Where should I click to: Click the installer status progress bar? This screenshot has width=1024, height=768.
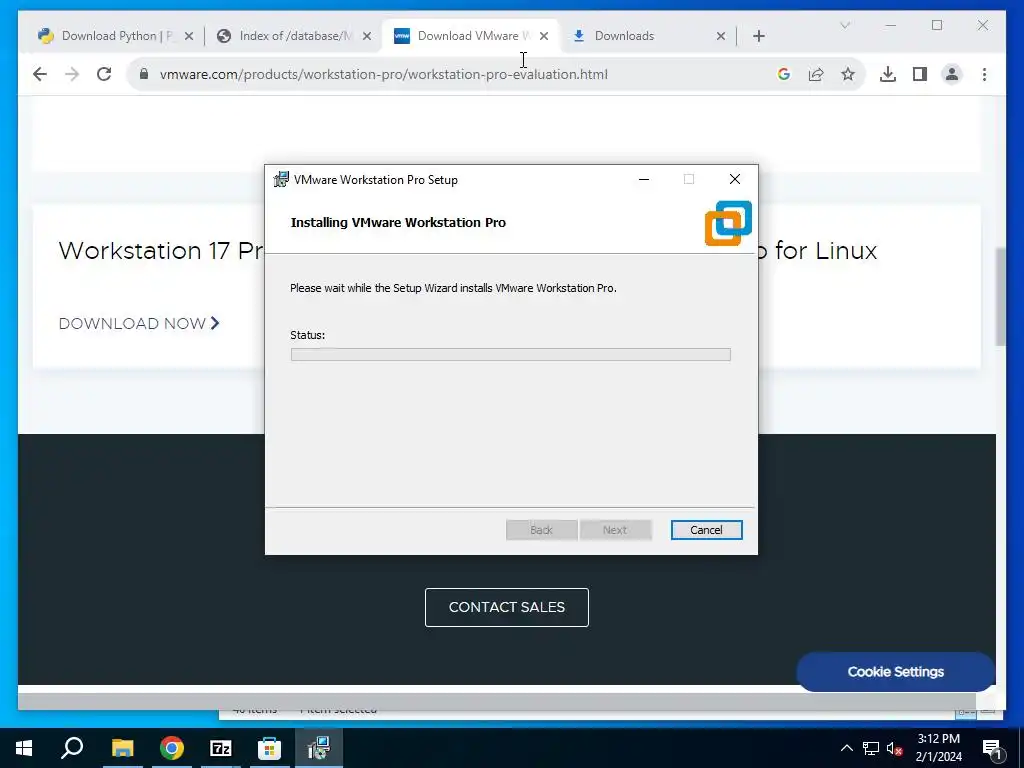[511, 355]
